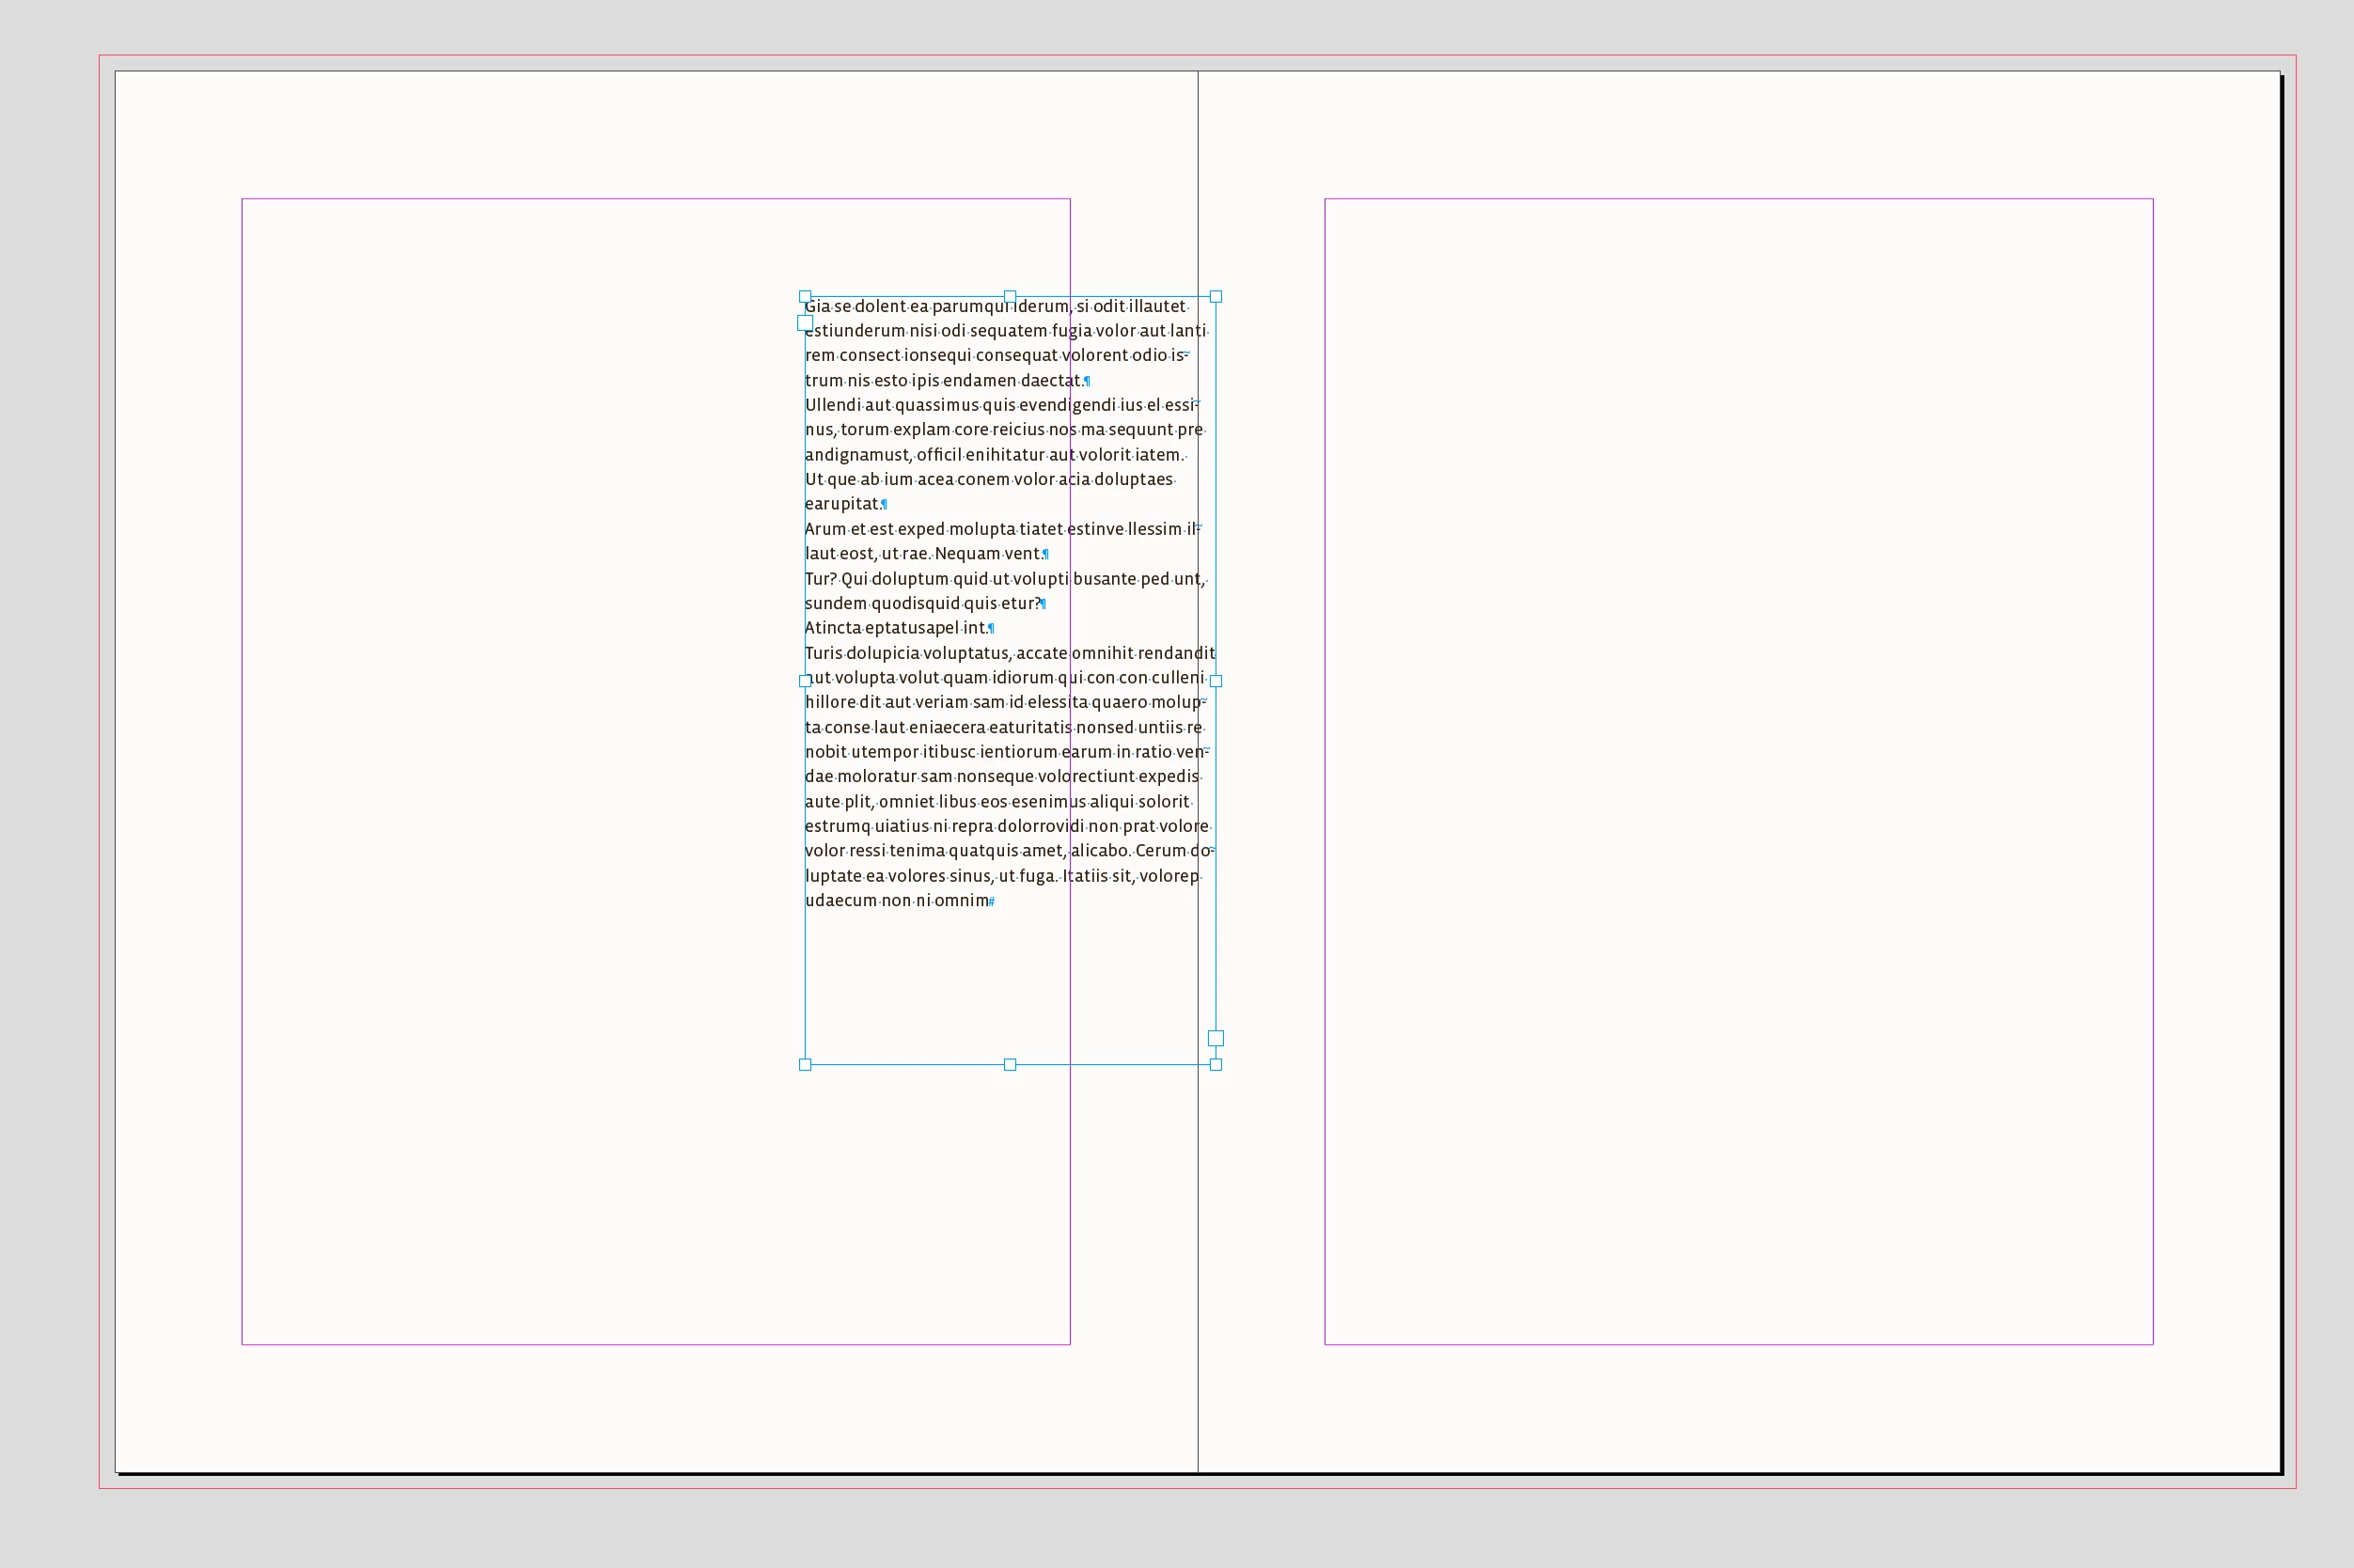
Task: Click the word 'Turis' starting the last paragraph
Action: (x=824, y=653)
